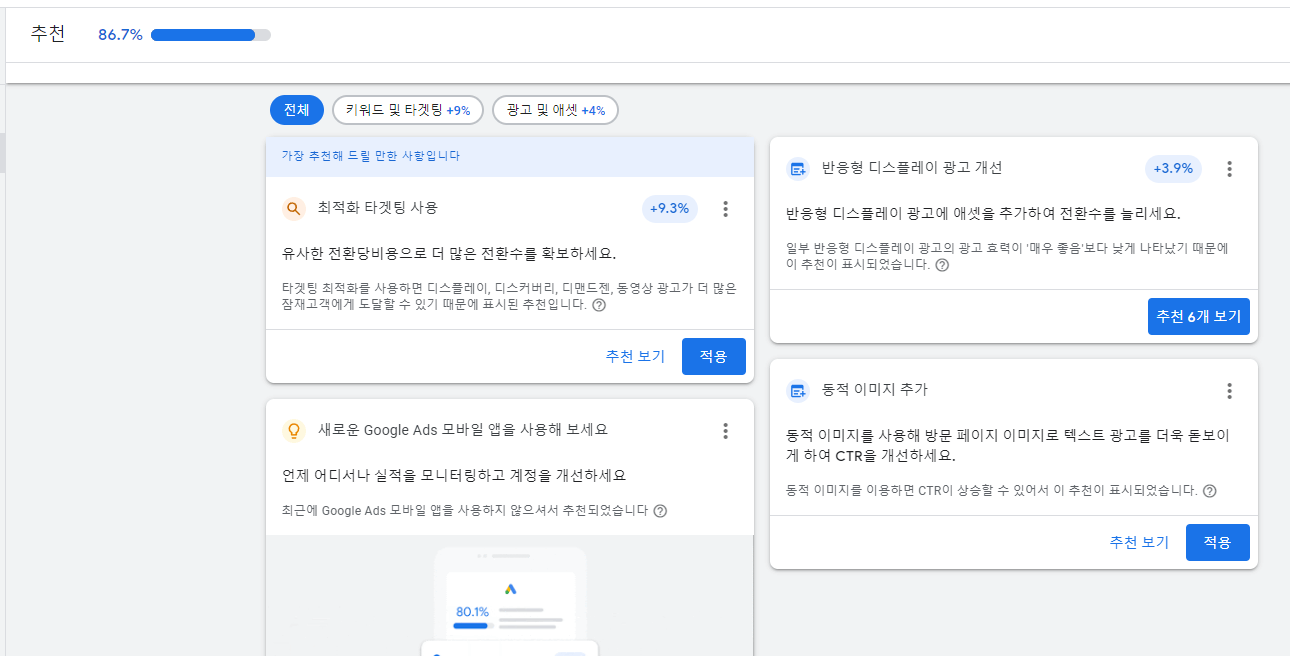This screenshot has width=1290, height=656.
Task: Click 적용 button on 최적화 타겟팅 사용 card
Action: [x=714, y=356]
